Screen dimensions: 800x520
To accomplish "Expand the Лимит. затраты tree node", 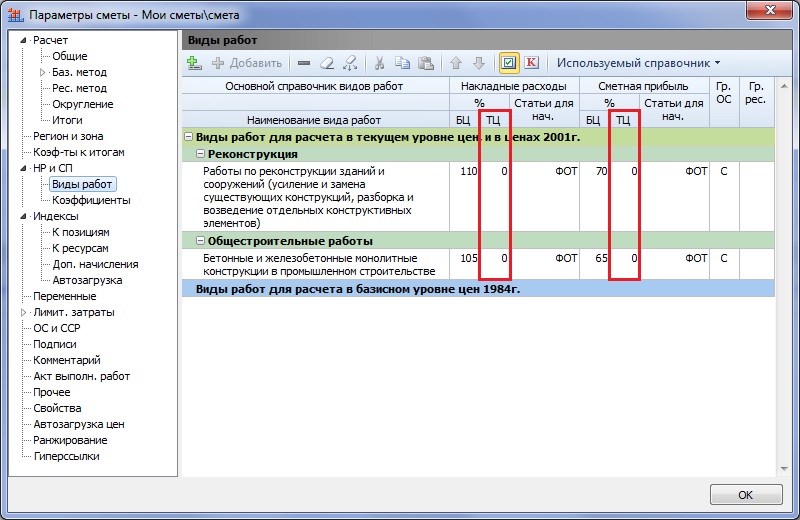I will (23, 312).
